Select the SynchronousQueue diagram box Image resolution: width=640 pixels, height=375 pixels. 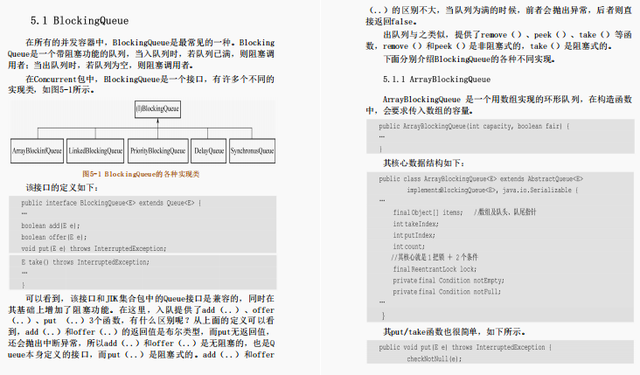point(252,151)
